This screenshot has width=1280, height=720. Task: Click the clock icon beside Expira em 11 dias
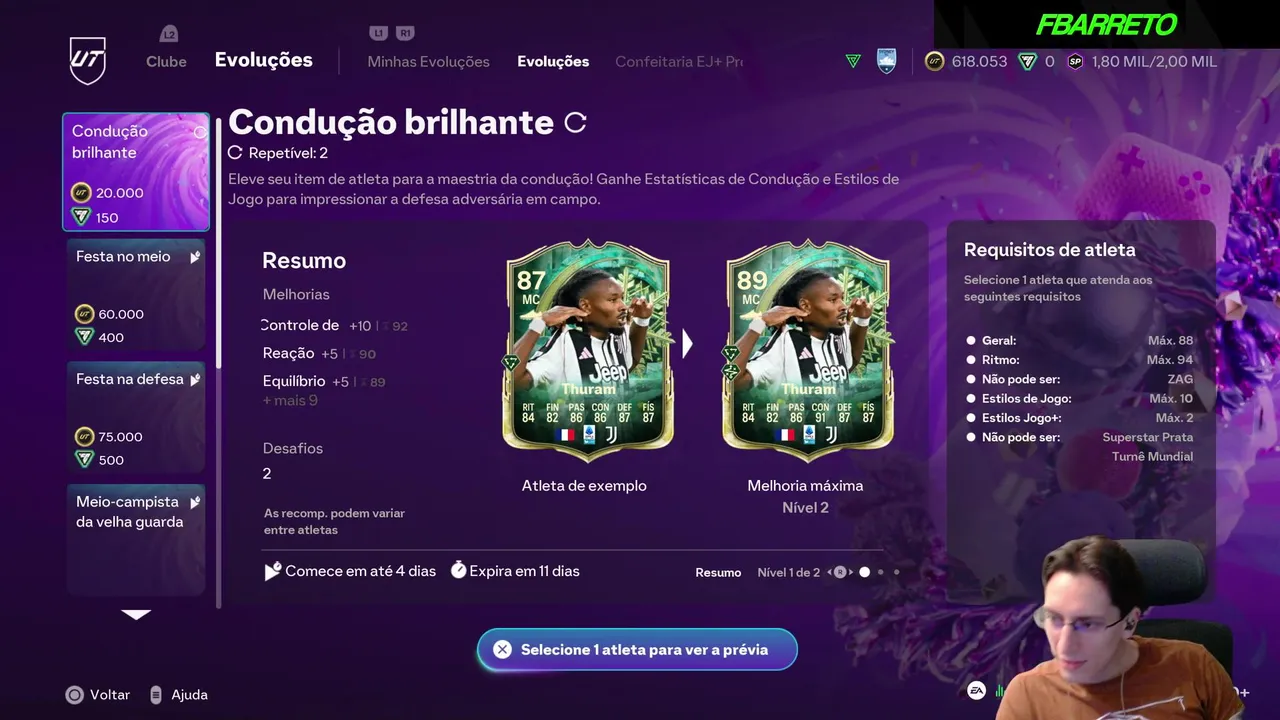(458, 571)
